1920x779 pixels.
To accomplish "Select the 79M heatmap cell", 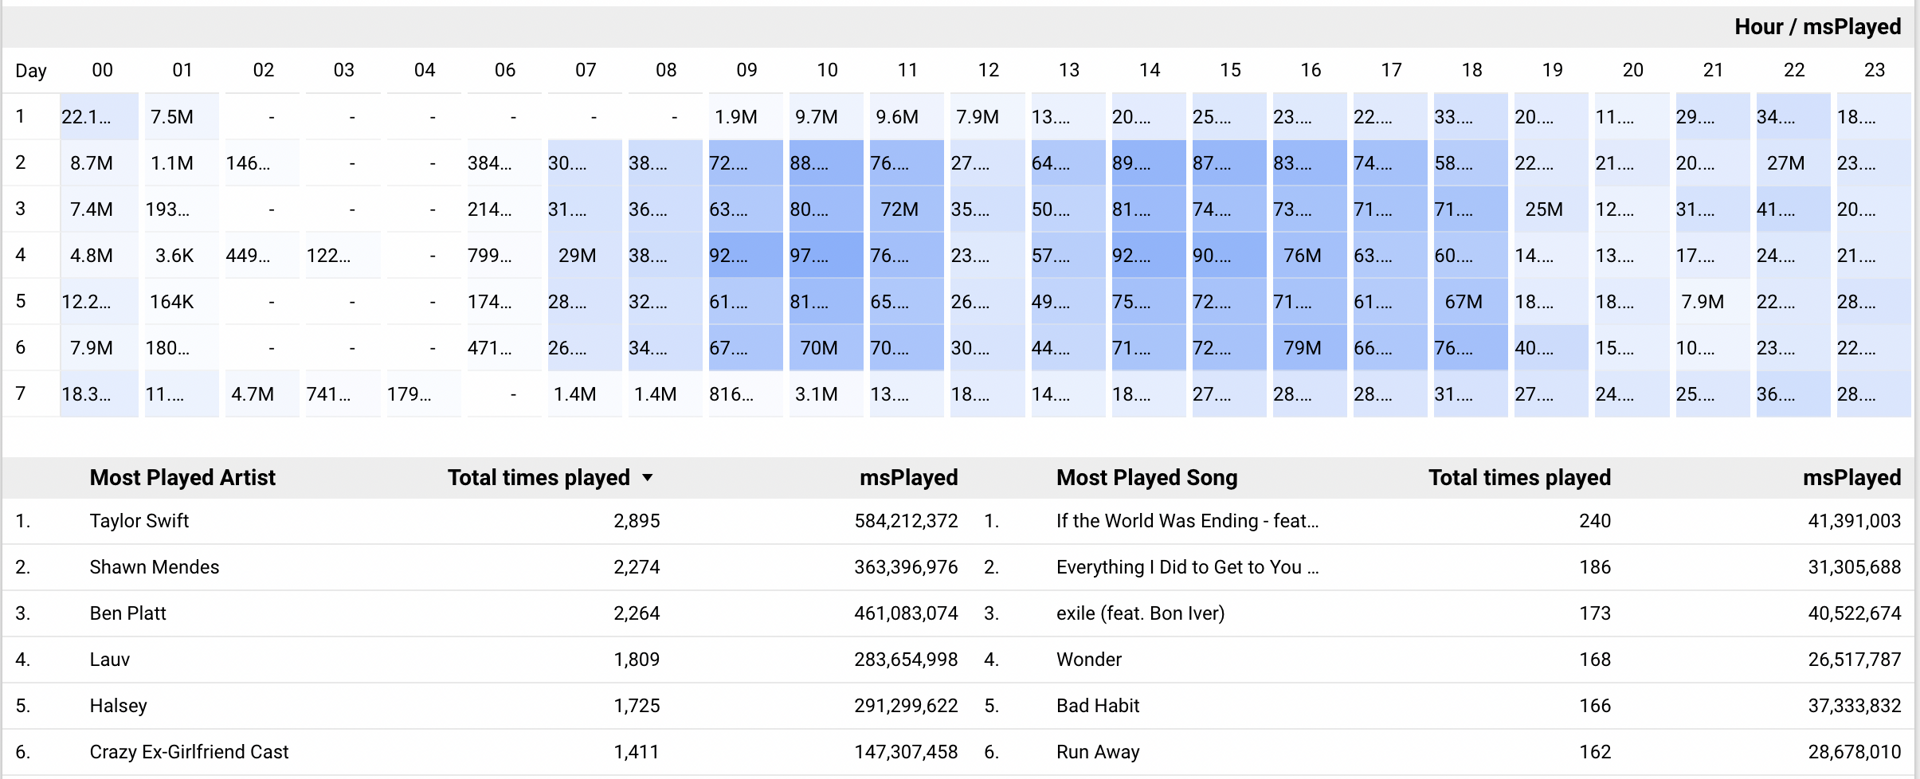I will coord(1302,348).
